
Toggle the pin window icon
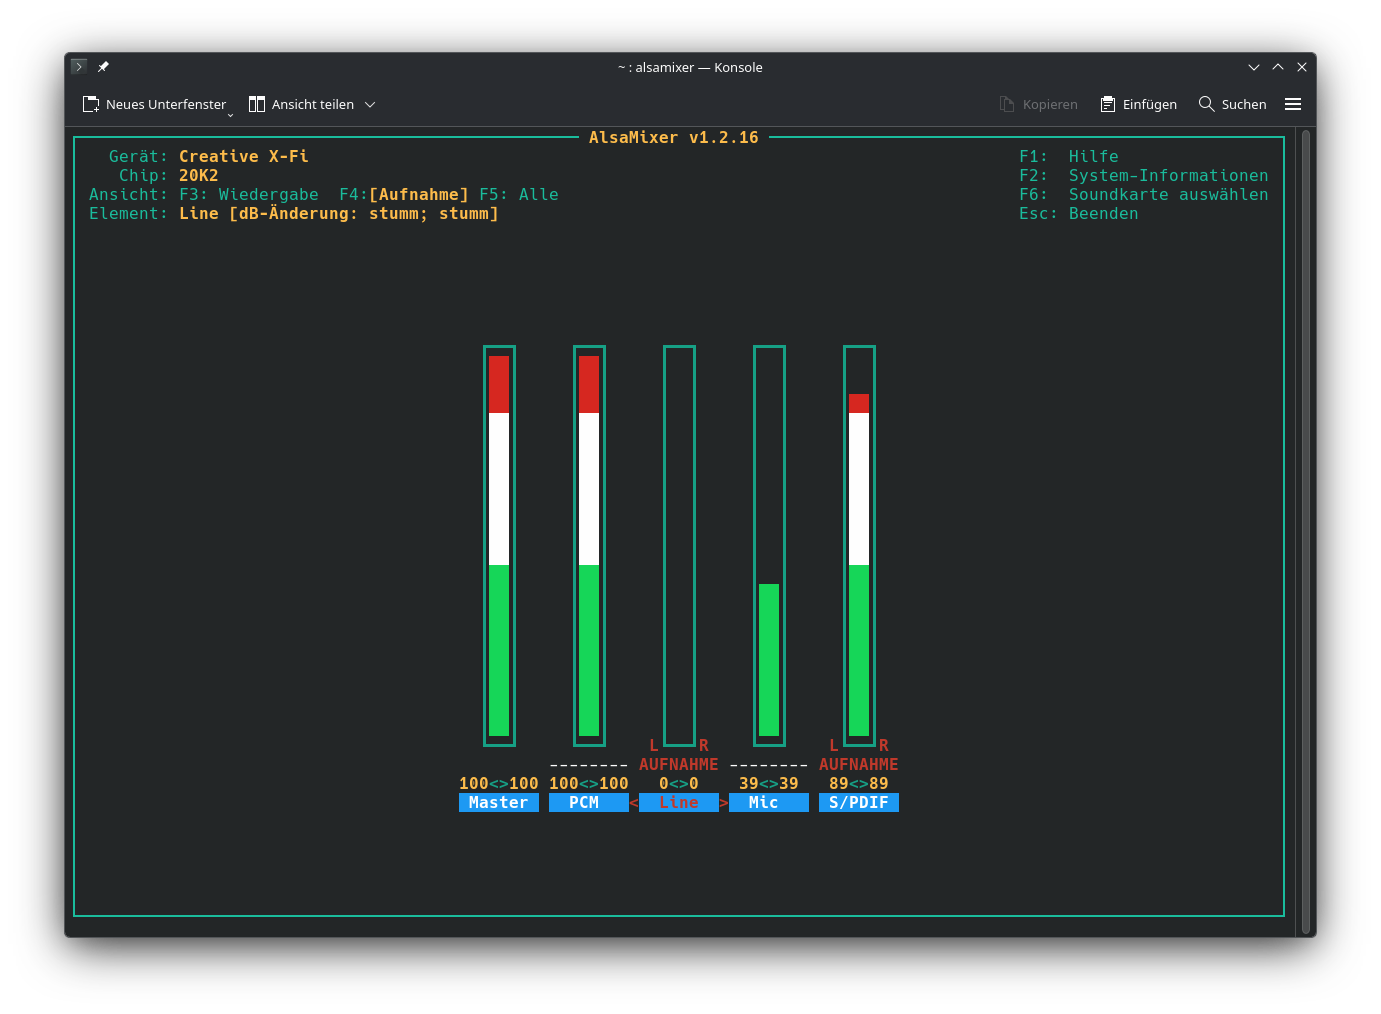click(x=103, y=67)
